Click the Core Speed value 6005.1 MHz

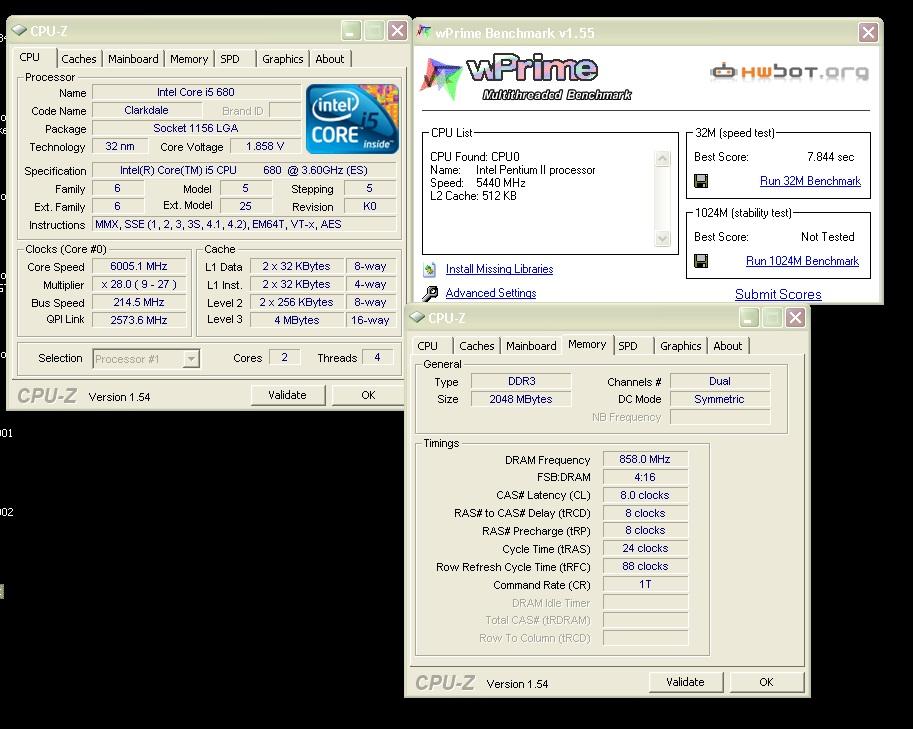[139, 266]
